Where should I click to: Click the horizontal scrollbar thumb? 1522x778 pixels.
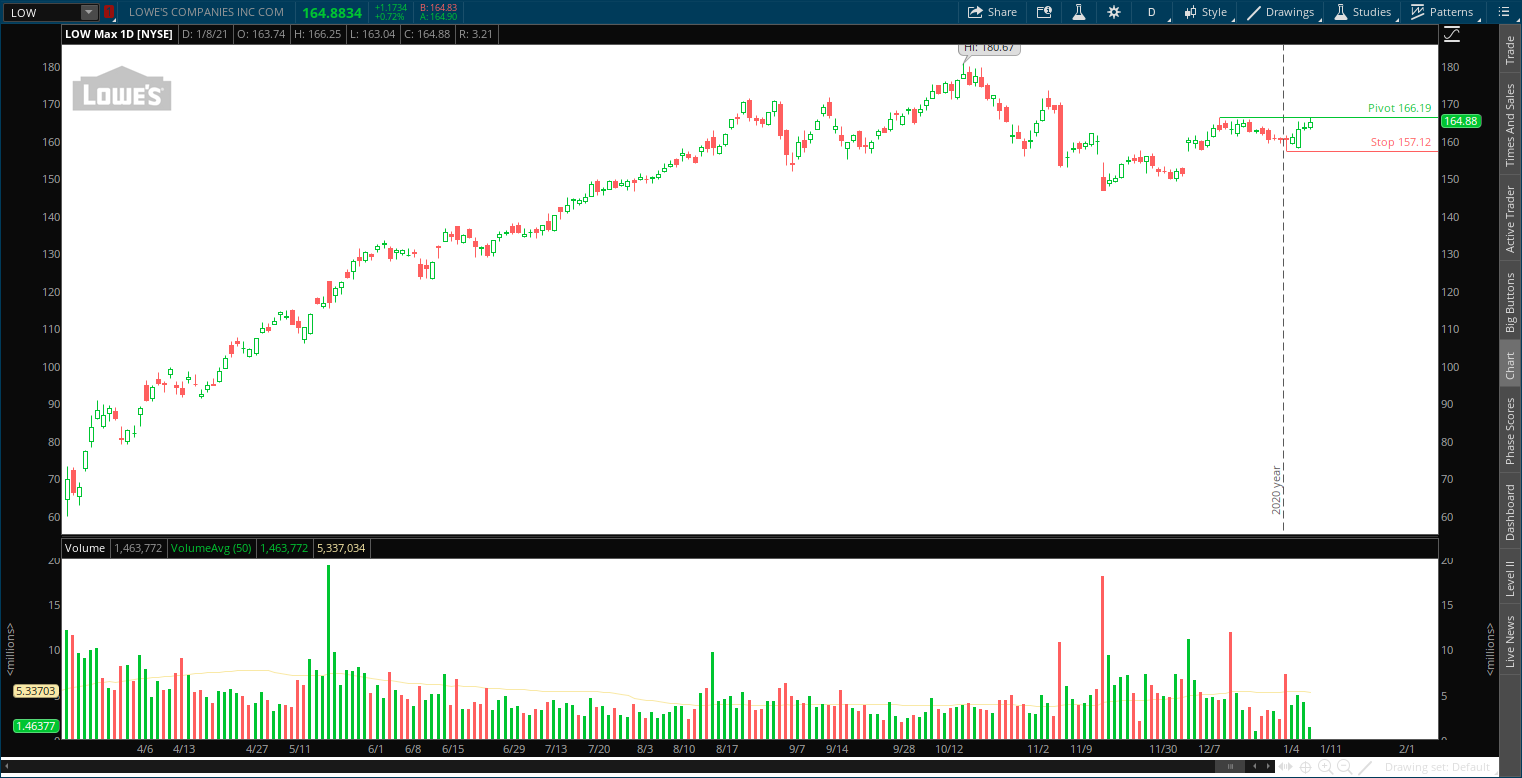click(1230, 767)
